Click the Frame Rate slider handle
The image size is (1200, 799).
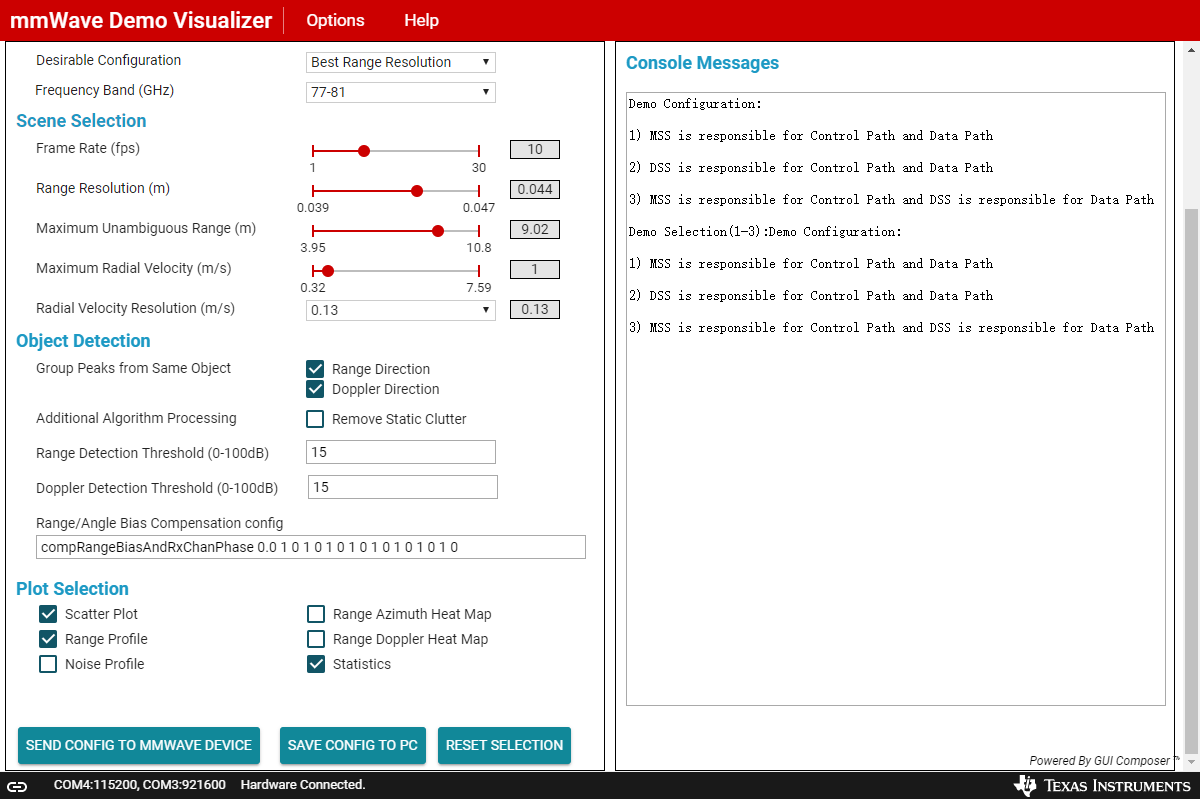[x=364, y=151]
